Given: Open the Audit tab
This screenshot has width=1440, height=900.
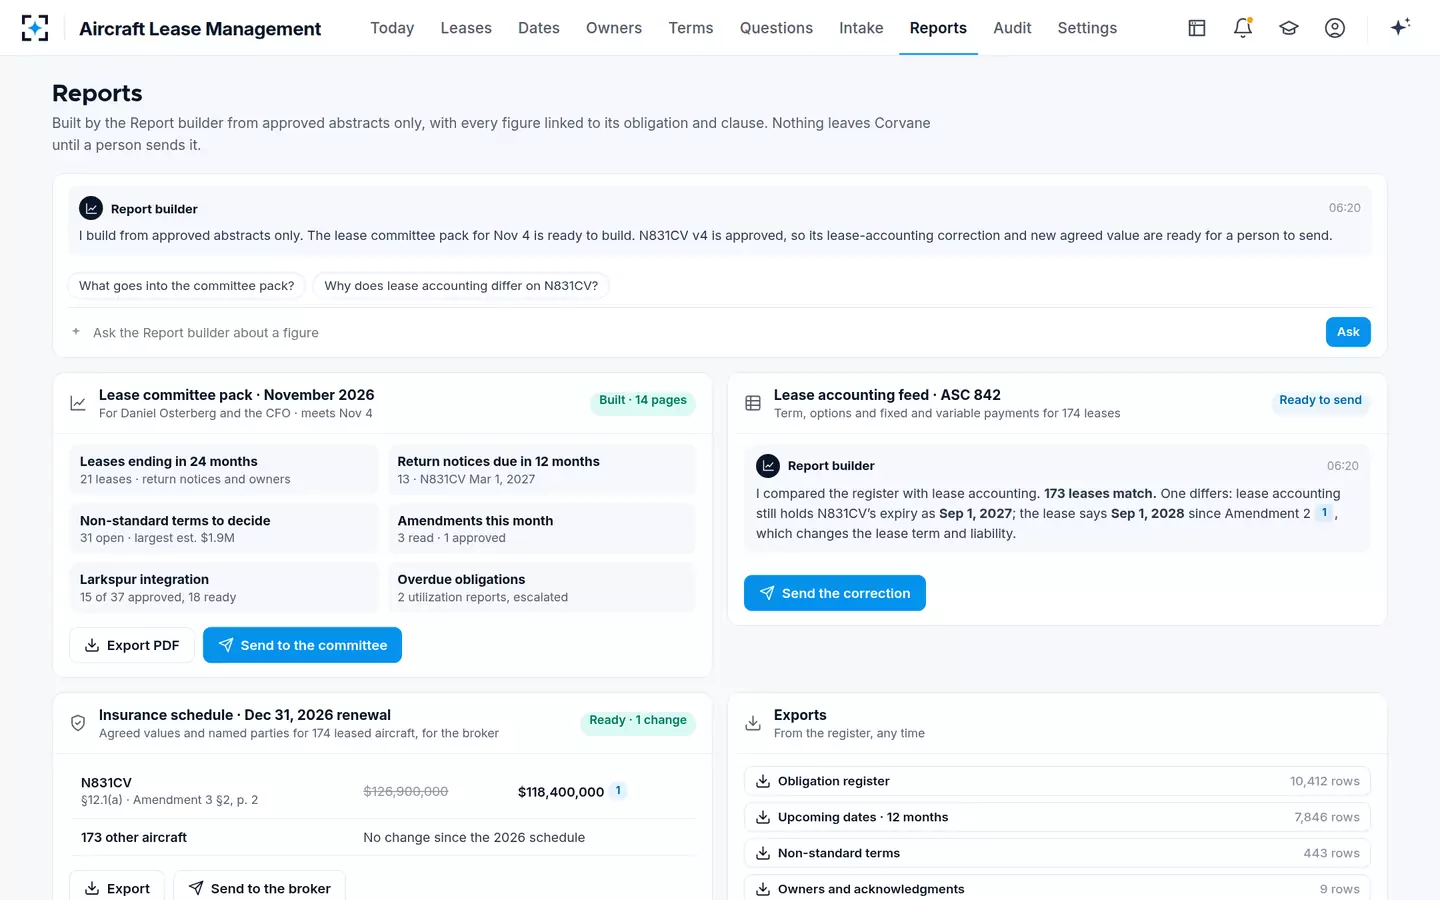Looking at the screenshot, I should click(x=1012, y=28).
